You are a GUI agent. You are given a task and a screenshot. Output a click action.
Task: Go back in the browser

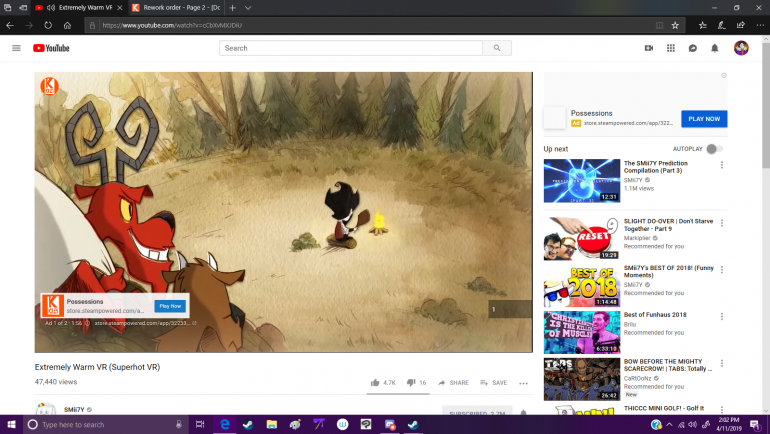pyautogui.click(x=10, y=25)
